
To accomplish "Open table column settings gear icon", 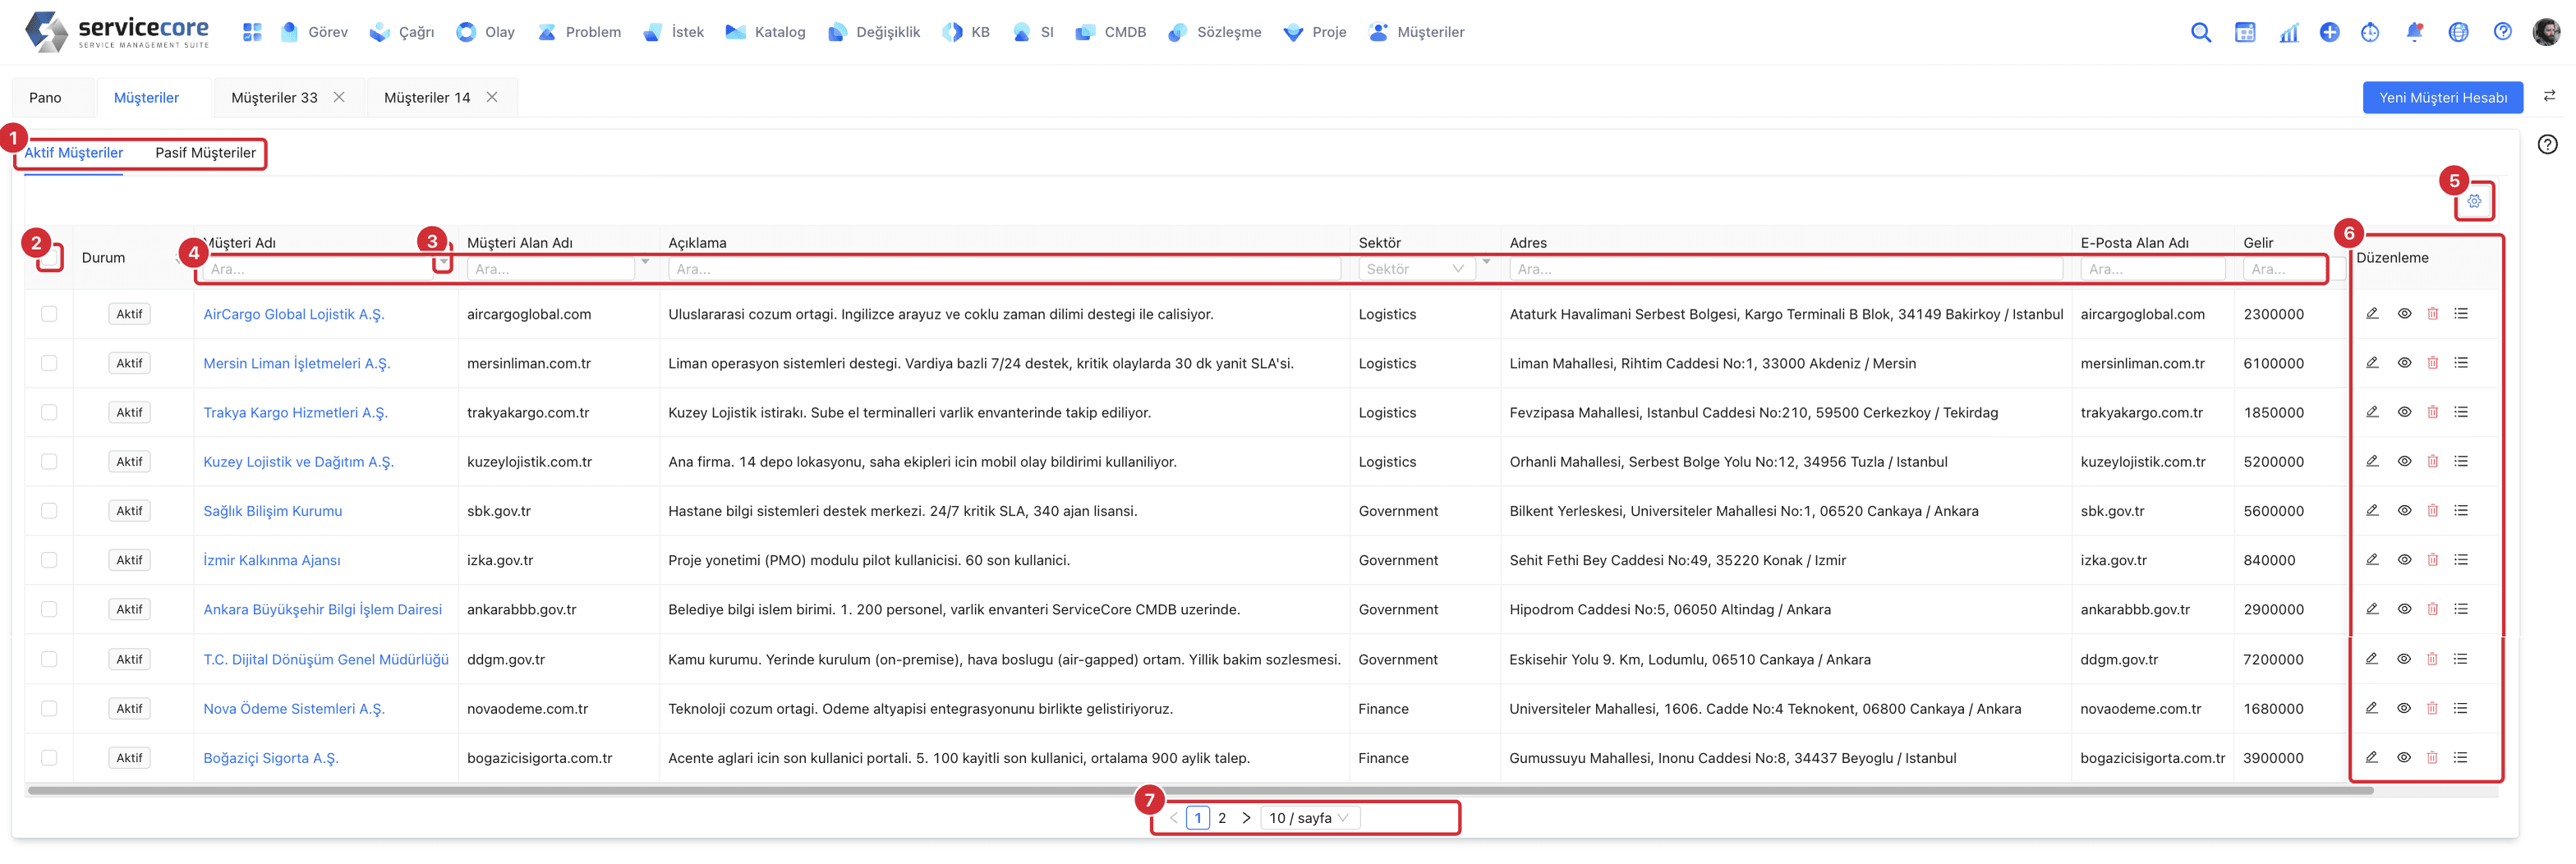I will click(2473, 201).
